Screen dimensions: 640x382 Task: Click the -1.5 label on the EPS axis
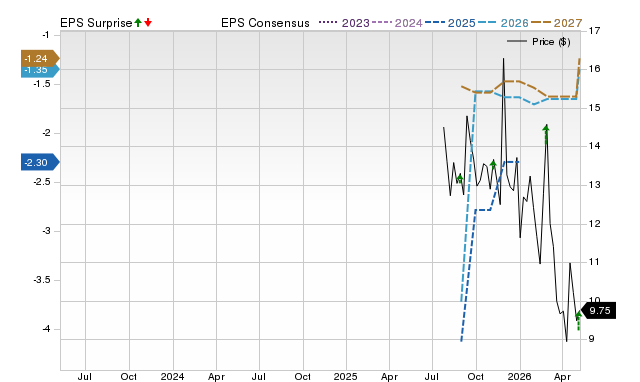42,84
